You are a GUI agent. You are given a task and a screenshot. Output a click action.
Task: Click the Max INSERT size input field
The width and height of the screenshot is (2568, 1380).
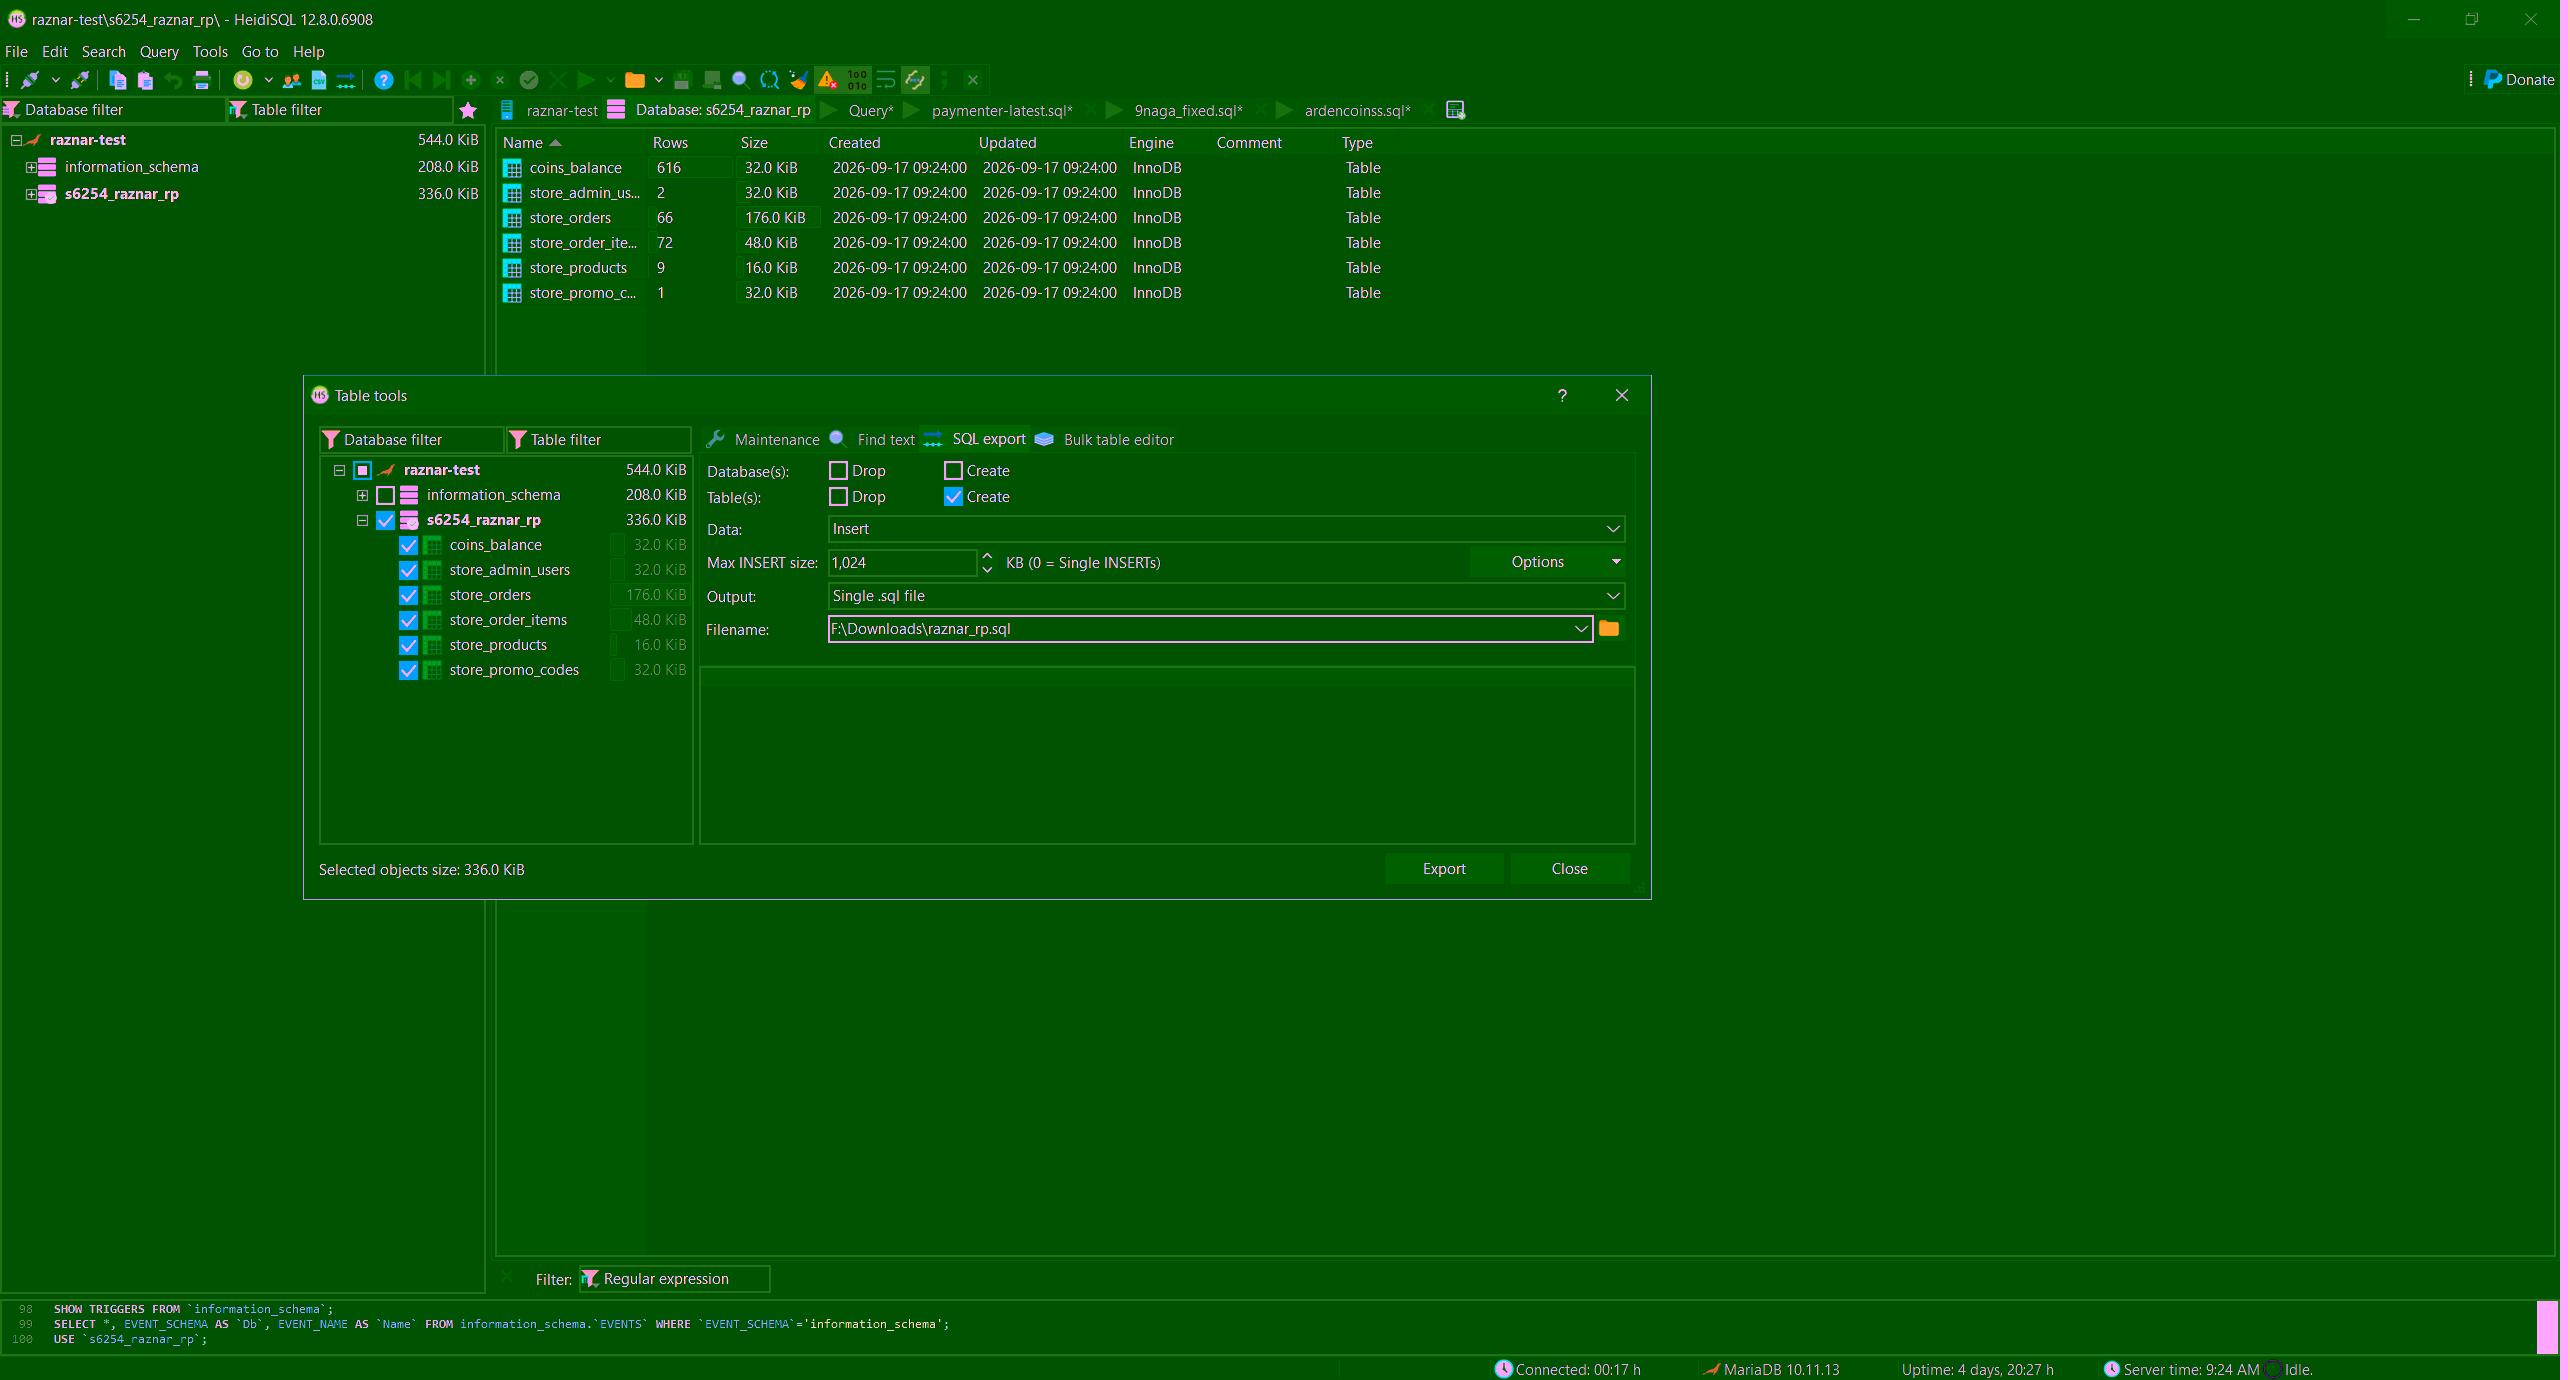coord(902,563)
